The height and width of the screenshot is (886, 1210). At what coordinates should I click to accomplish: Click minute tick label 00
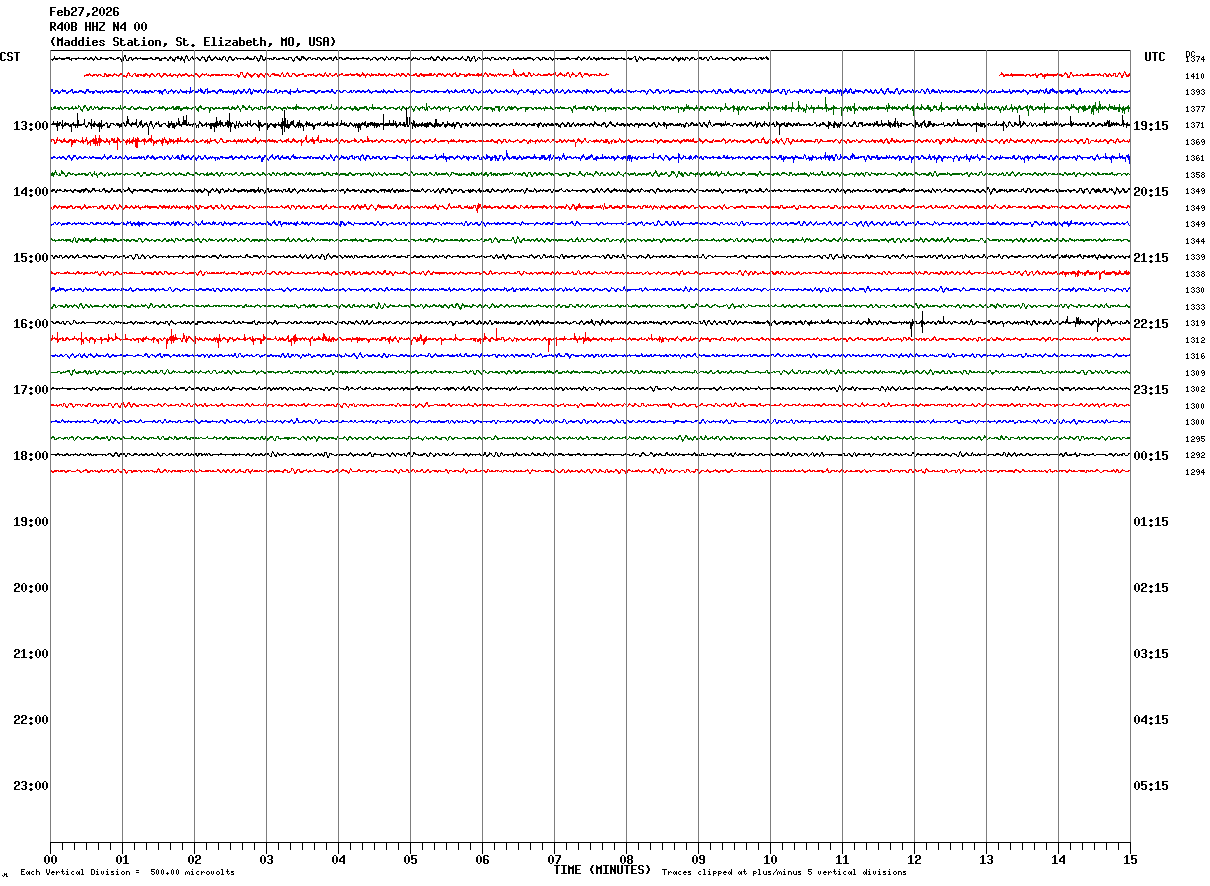[50, 859]
